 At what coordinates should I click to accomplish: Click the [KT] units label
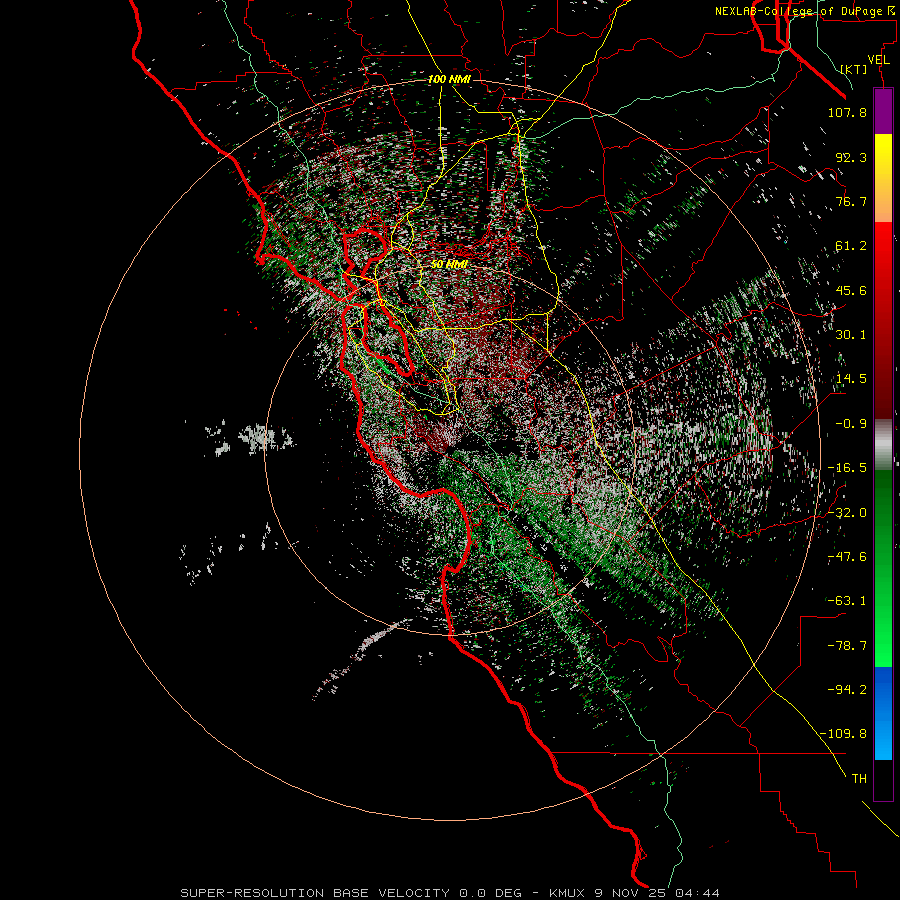coord(854,69)
